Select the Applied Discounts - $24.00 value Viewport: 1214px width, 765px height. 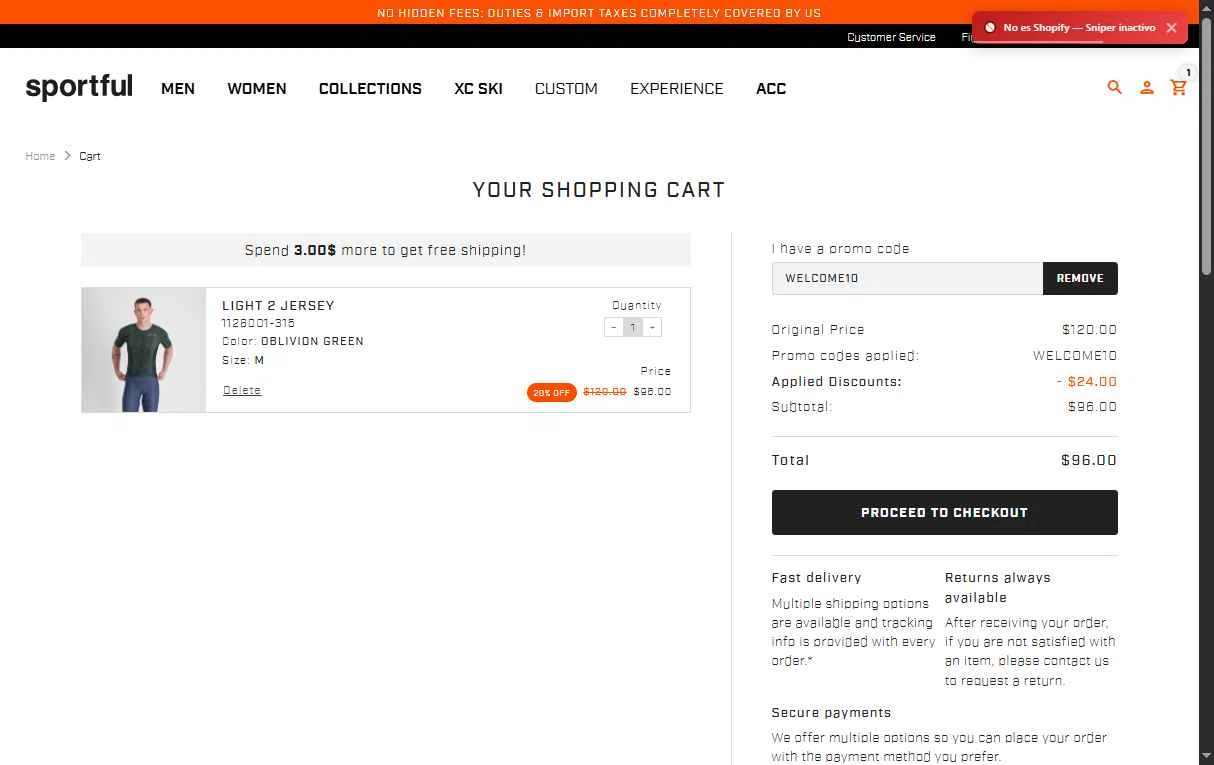(1087, 381)
